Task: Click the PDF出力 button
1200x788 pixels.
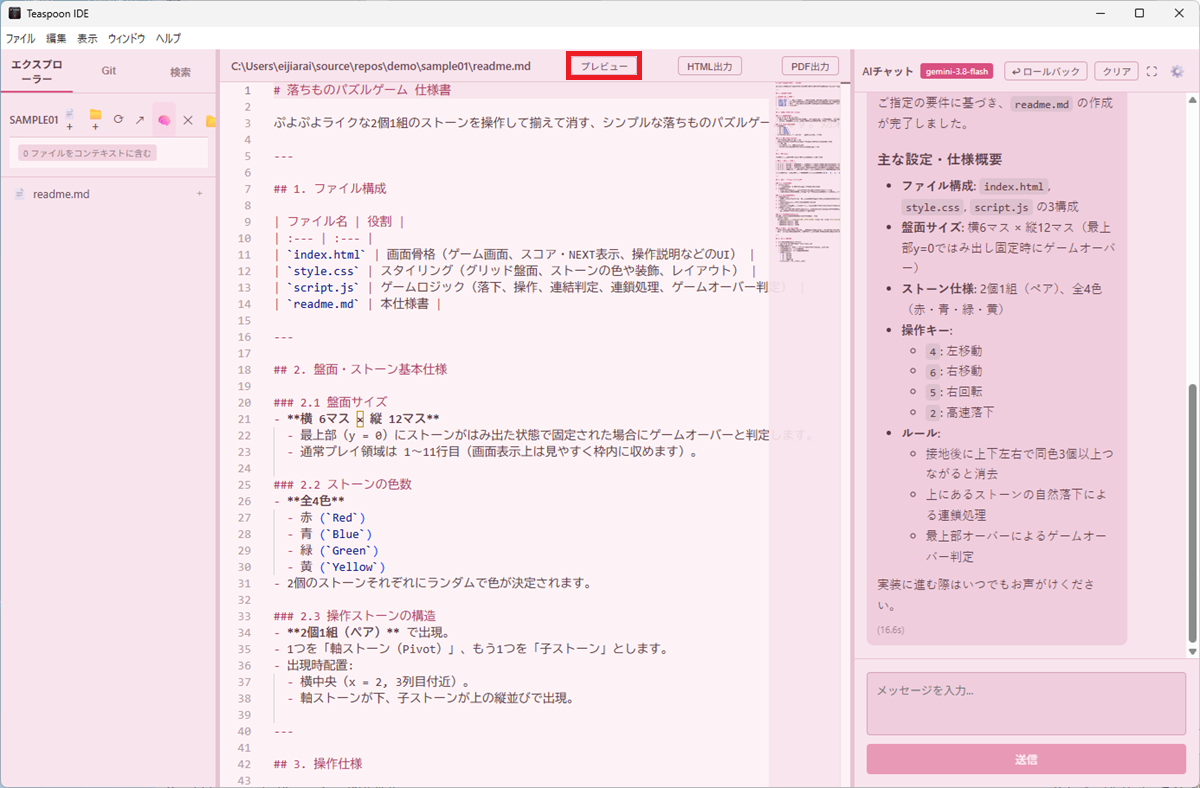Action: [810, 66]
